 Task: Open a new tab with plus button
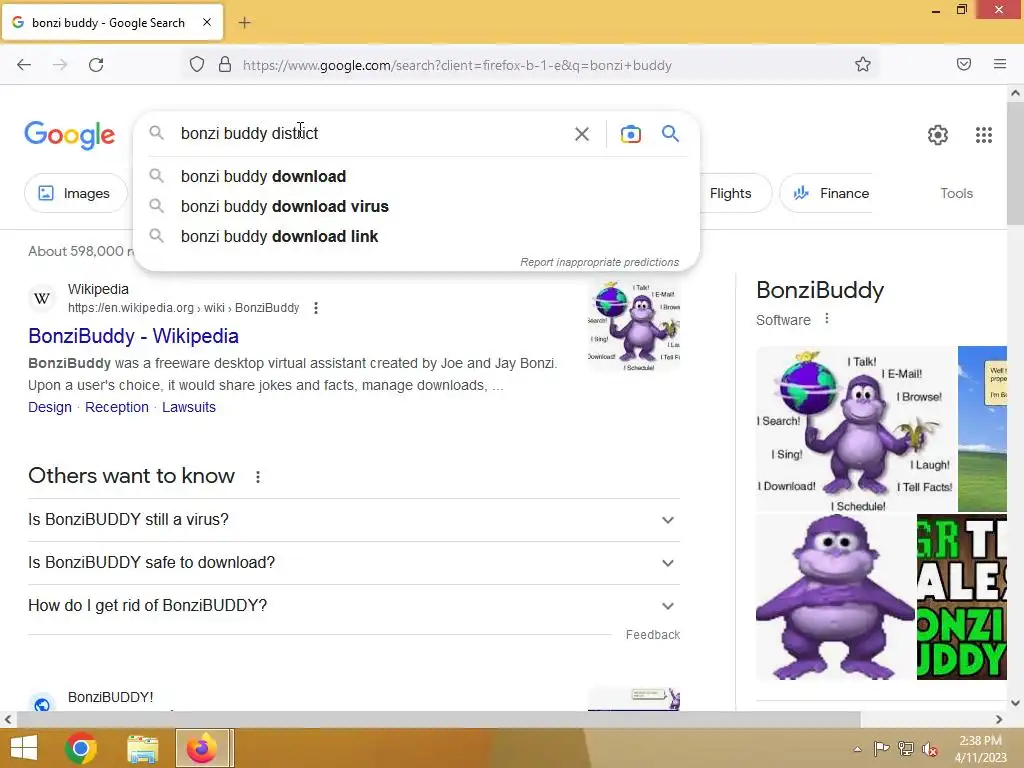tap(244, 23)
